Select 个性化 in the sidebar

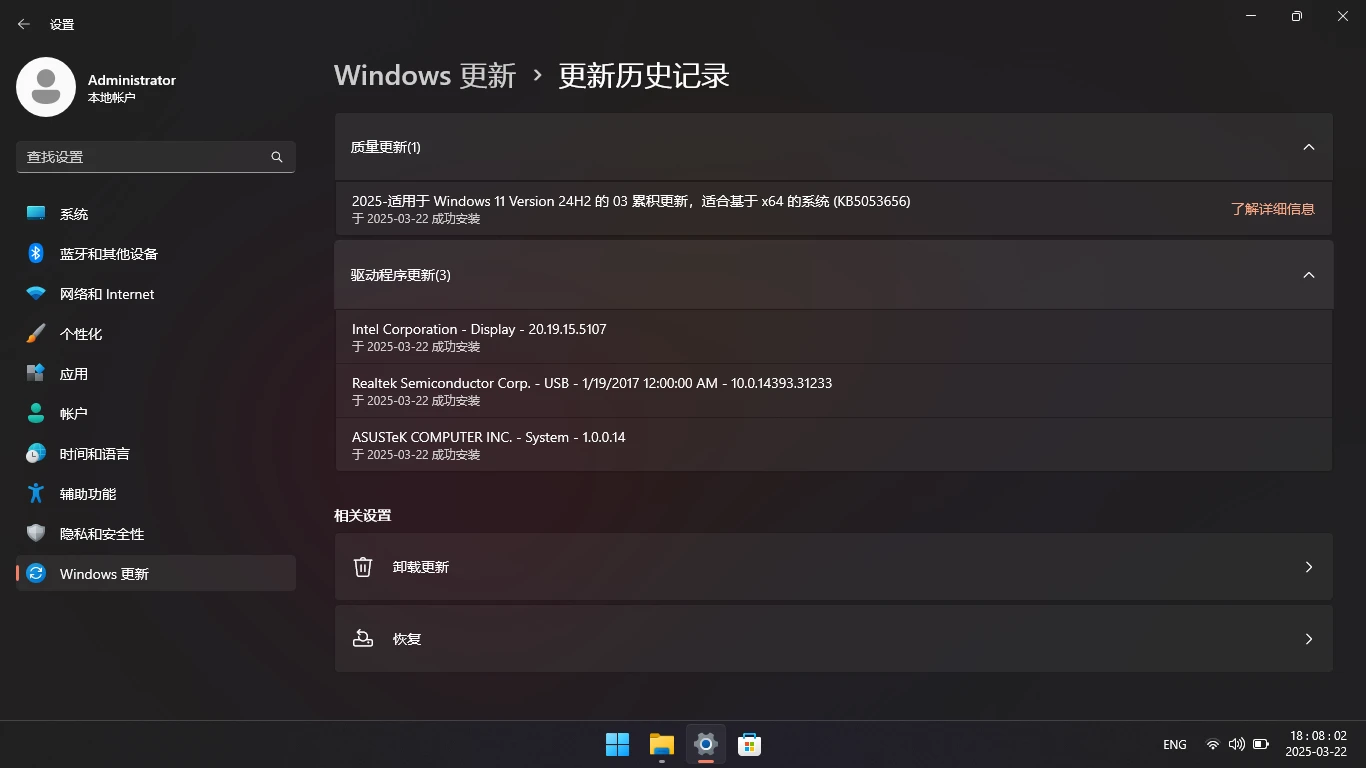[156, 334]
